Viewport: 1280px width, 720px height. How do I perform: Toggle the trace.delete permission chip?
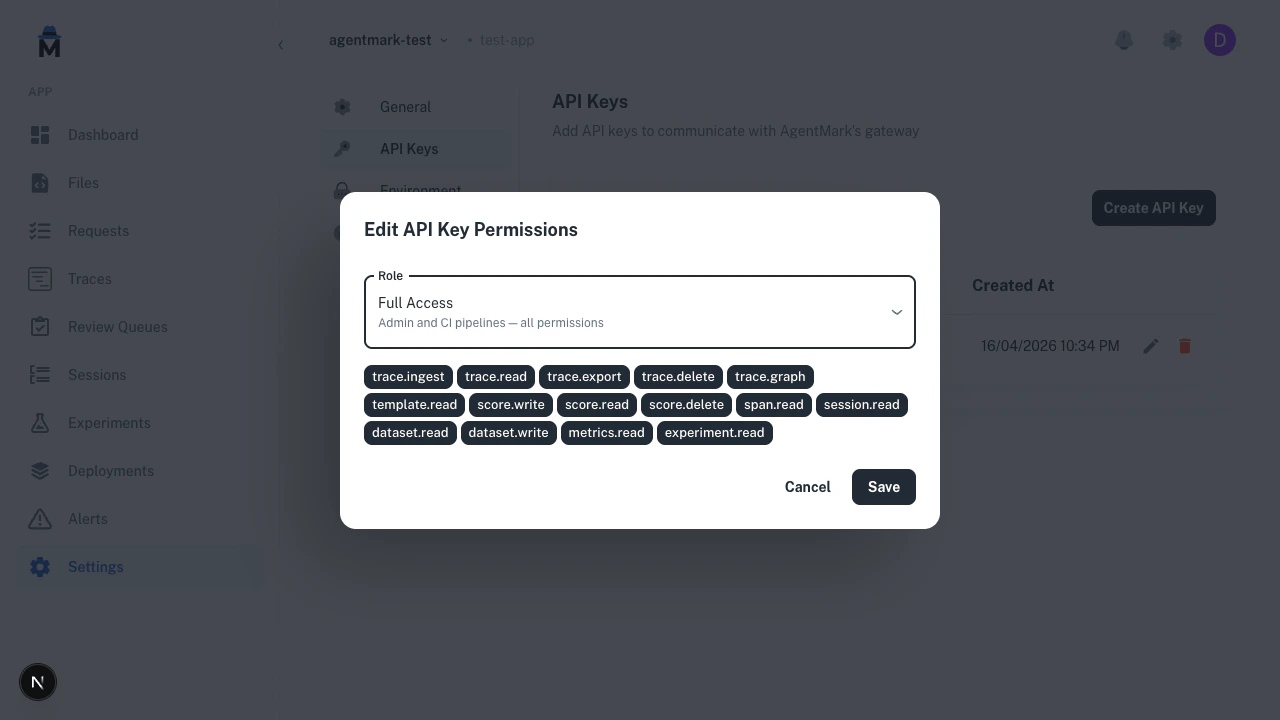pos(678,377)
